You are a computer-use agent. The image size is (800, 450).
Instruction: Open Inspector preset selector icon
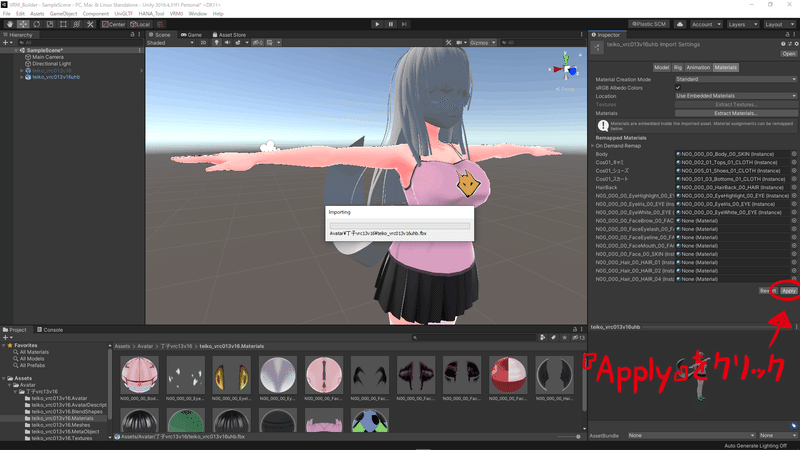click(790, 44)
